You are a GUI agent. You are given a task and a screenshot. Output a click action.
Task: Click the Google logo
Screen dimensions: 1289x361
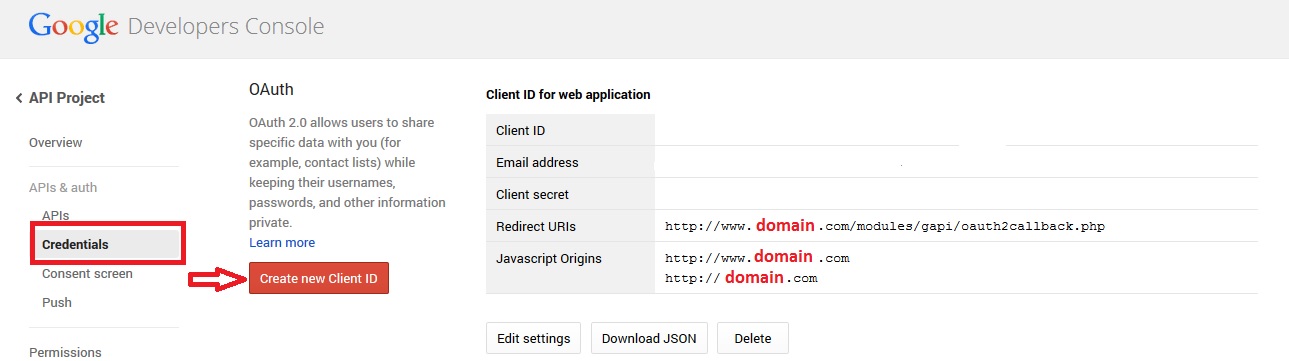[x=74, y=27]
